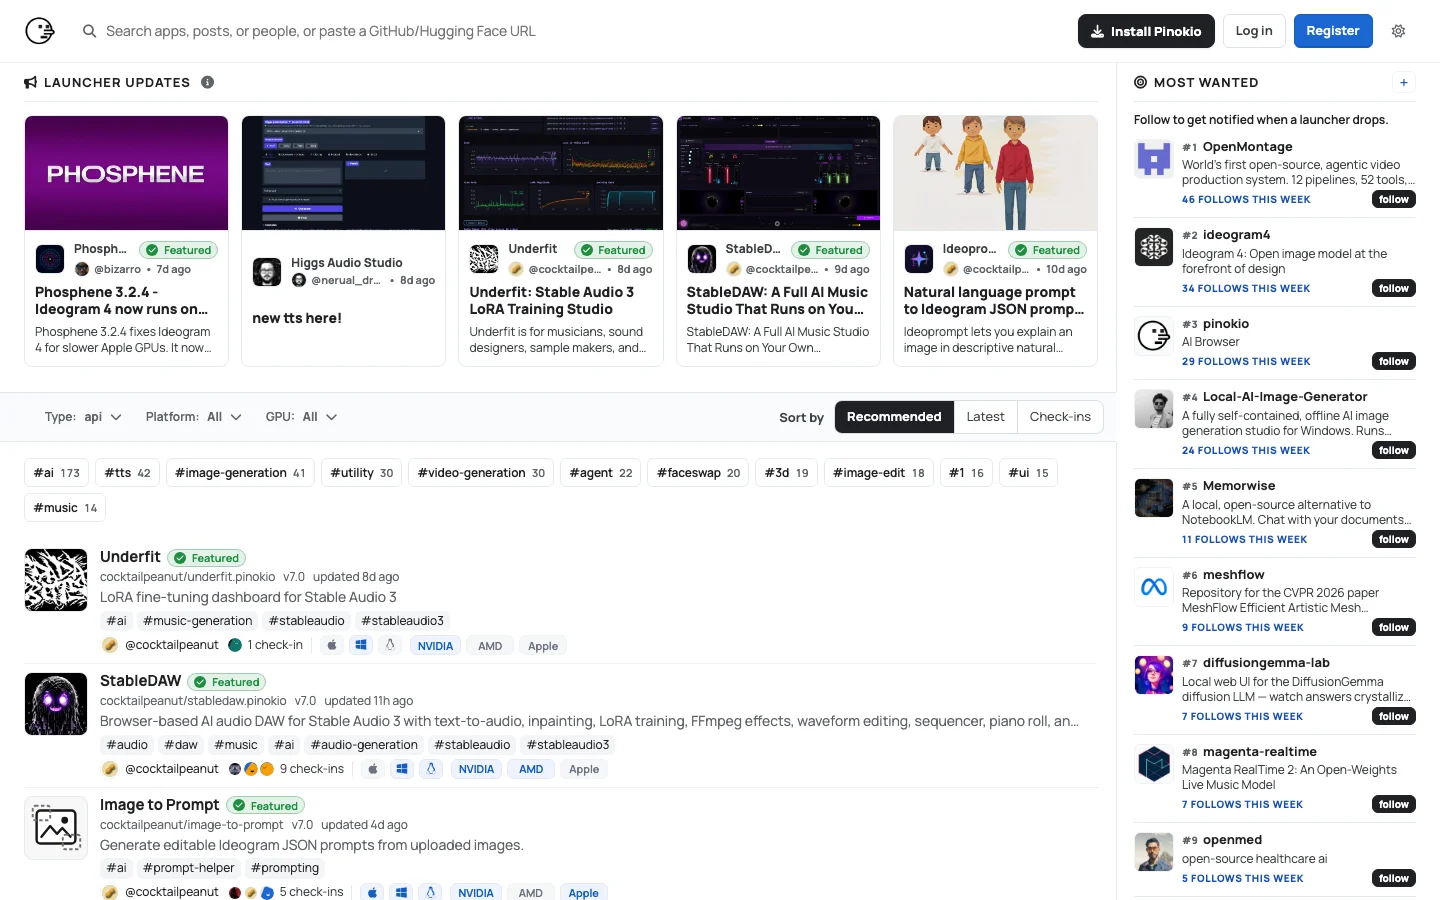Image resolution: width=1440 pixels, height=900 pixels.
Task: Click the Log in button
Action: pyautogui.click(x=1254, y=31)
